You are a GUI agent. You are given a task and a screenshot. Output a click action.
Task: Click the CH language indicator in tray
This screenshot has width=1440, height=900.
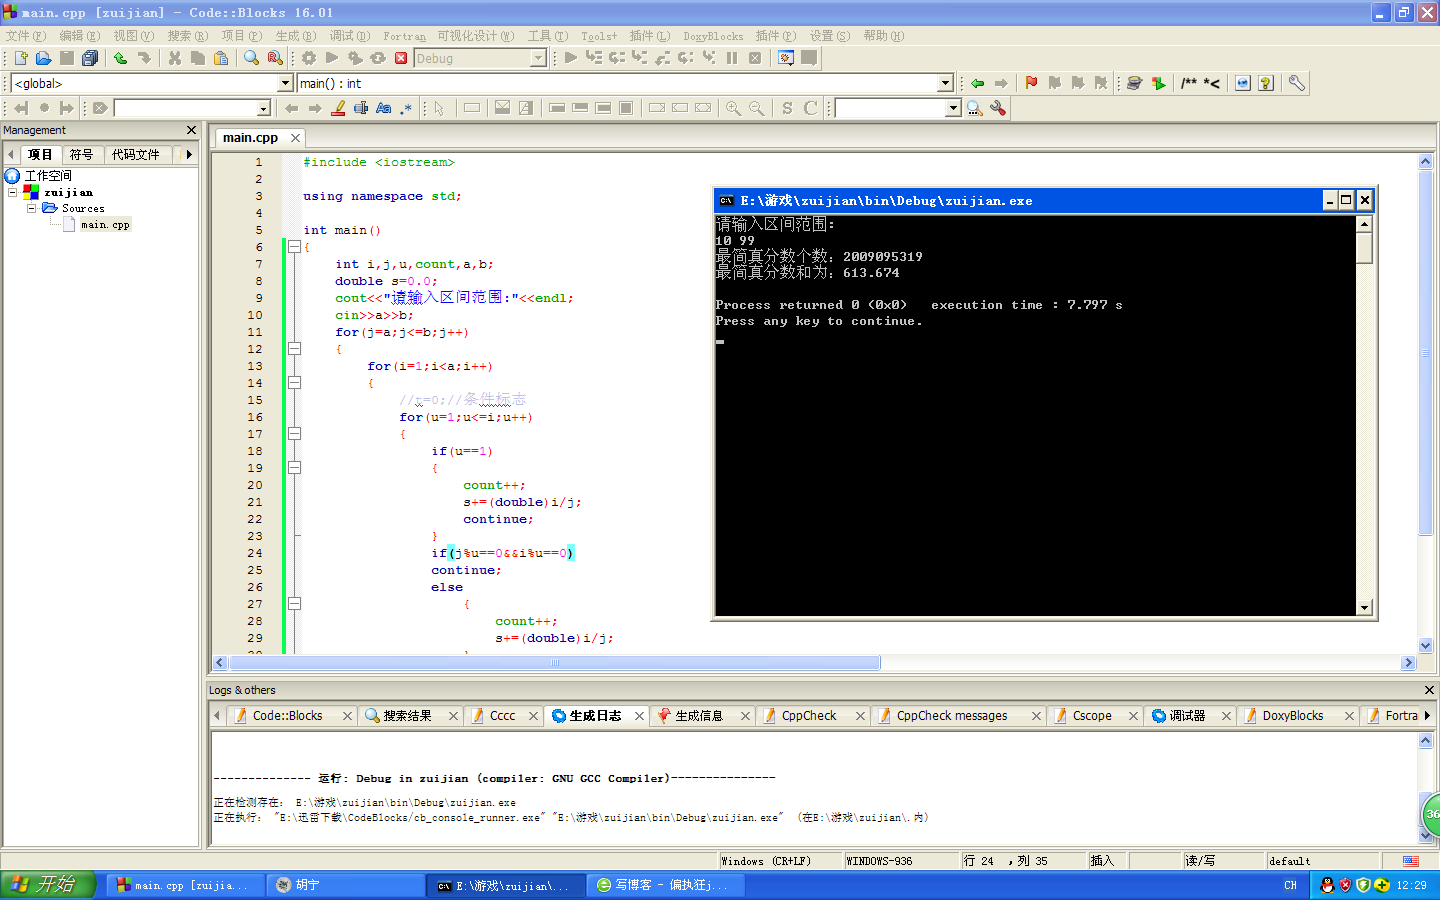1290,885
